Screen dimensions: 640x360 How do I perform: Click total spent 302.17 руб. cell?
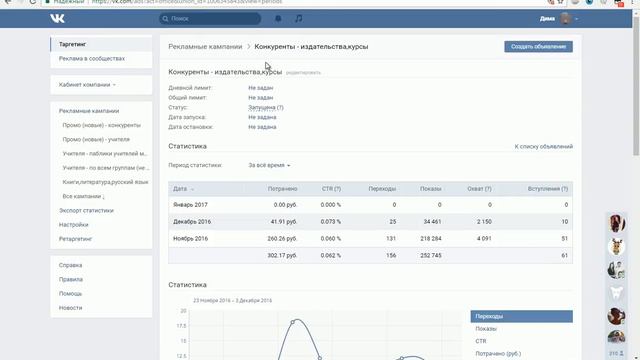pos(282,256)
